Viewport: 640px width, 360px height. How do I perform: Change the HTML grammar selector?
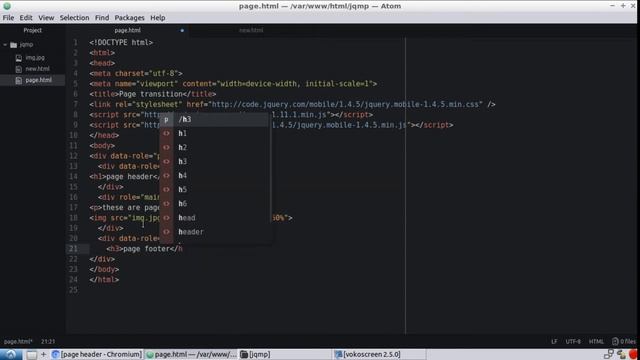596,341
